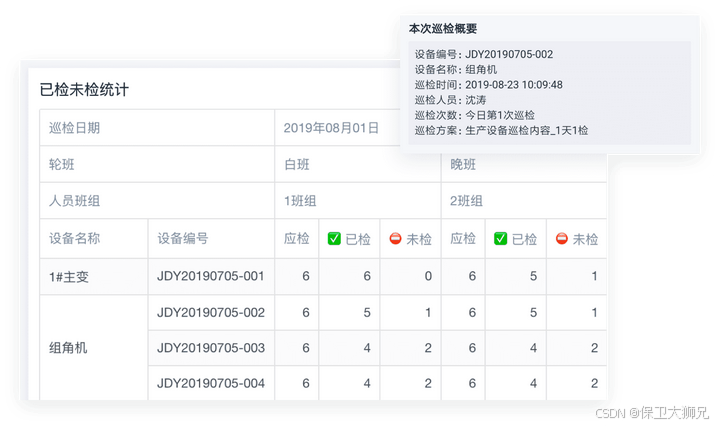Screen dimensions: 720x426
Task: Click 晚班 已检 value 4 for JDY20190705-004
Action: coord(533,383)
